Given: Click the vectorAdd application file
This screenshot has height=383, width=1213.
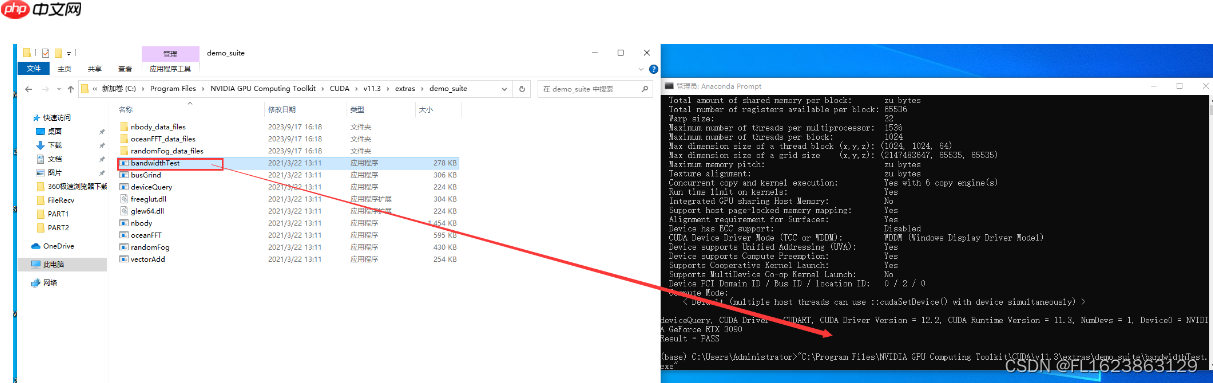Looking at the screenshot, I should tap(148, 259).
